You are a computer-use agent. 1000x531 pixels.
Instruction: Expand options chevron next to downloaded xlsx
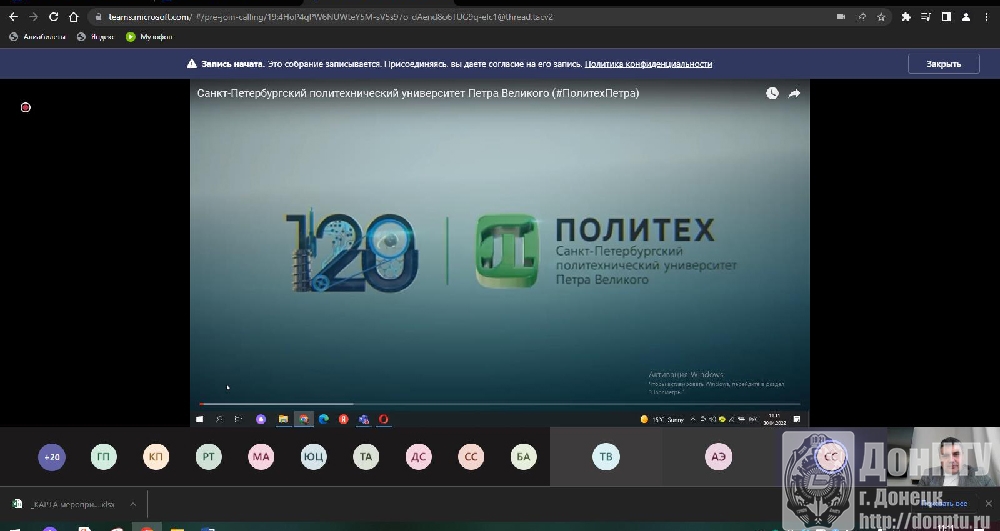133,504
